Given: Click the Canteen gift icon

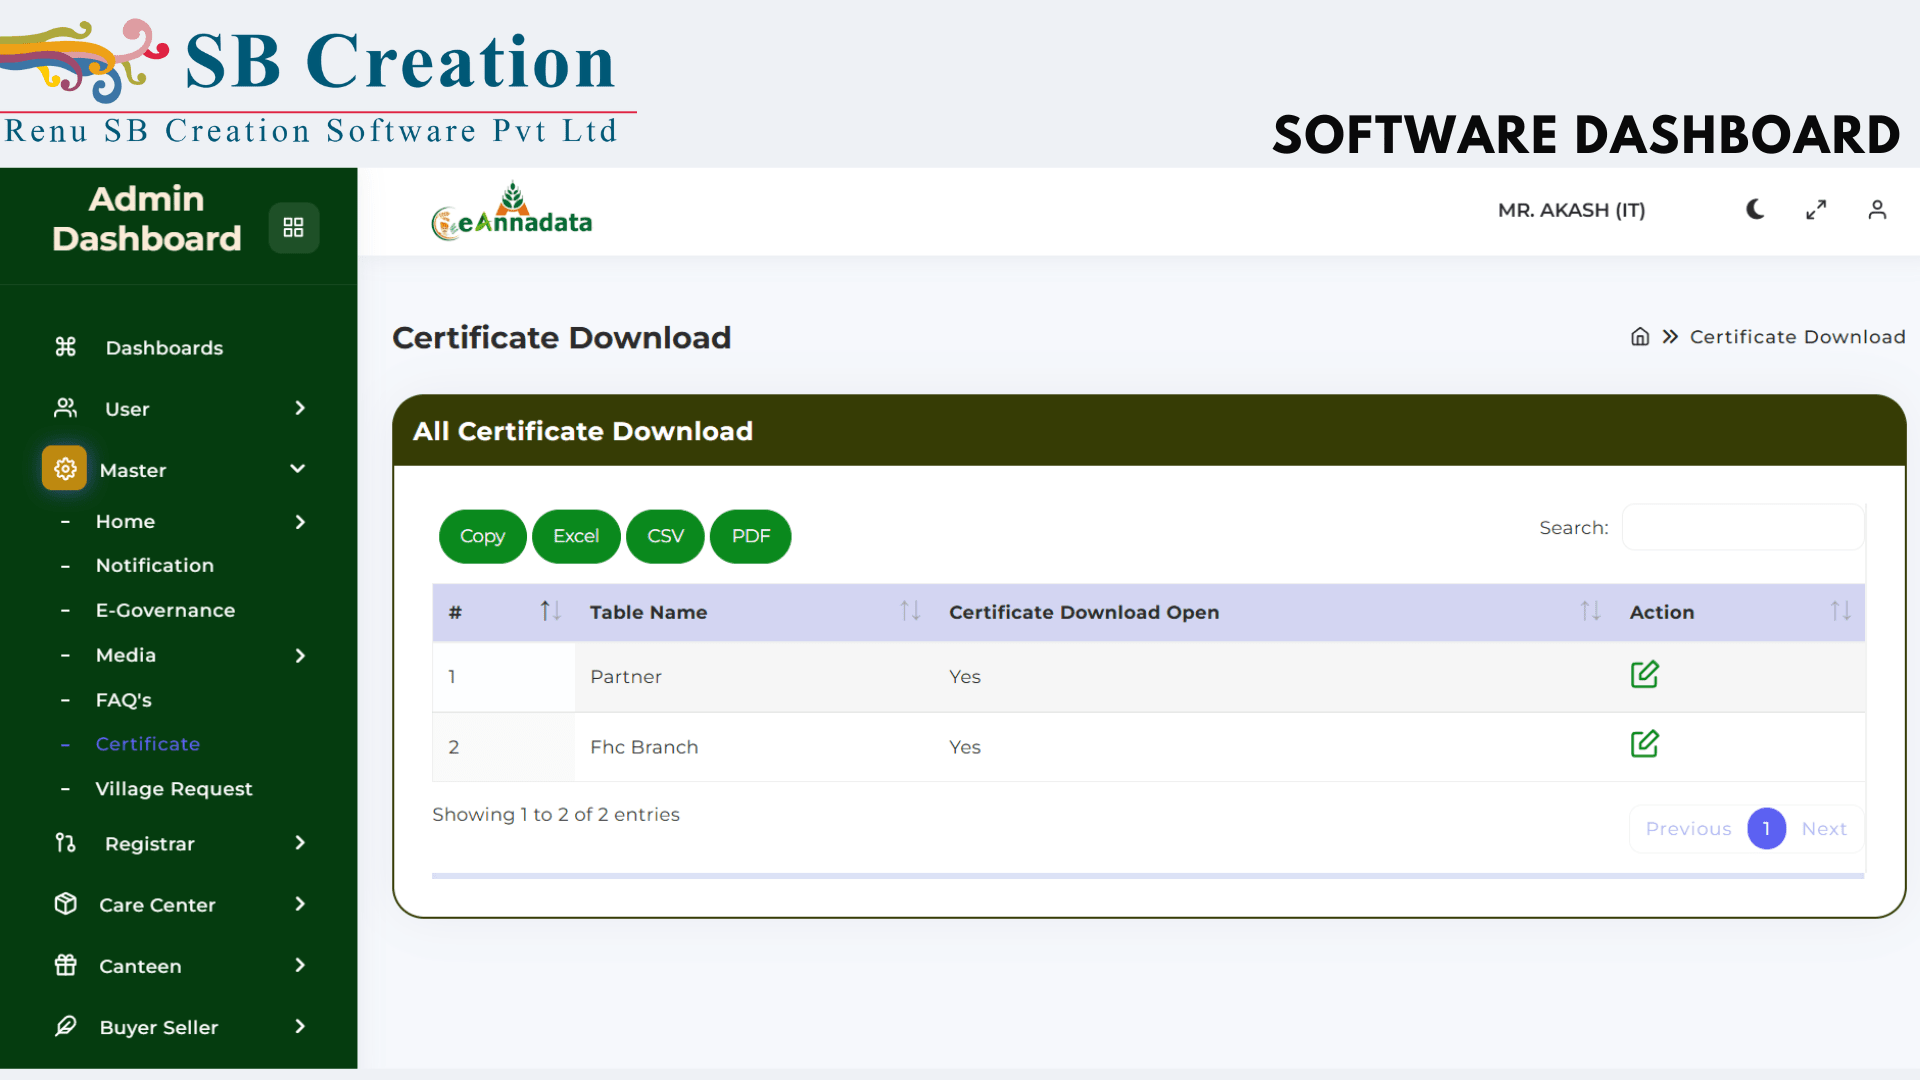Looking at the screenshot, I should pyautogui.click(x=65, y=965).
